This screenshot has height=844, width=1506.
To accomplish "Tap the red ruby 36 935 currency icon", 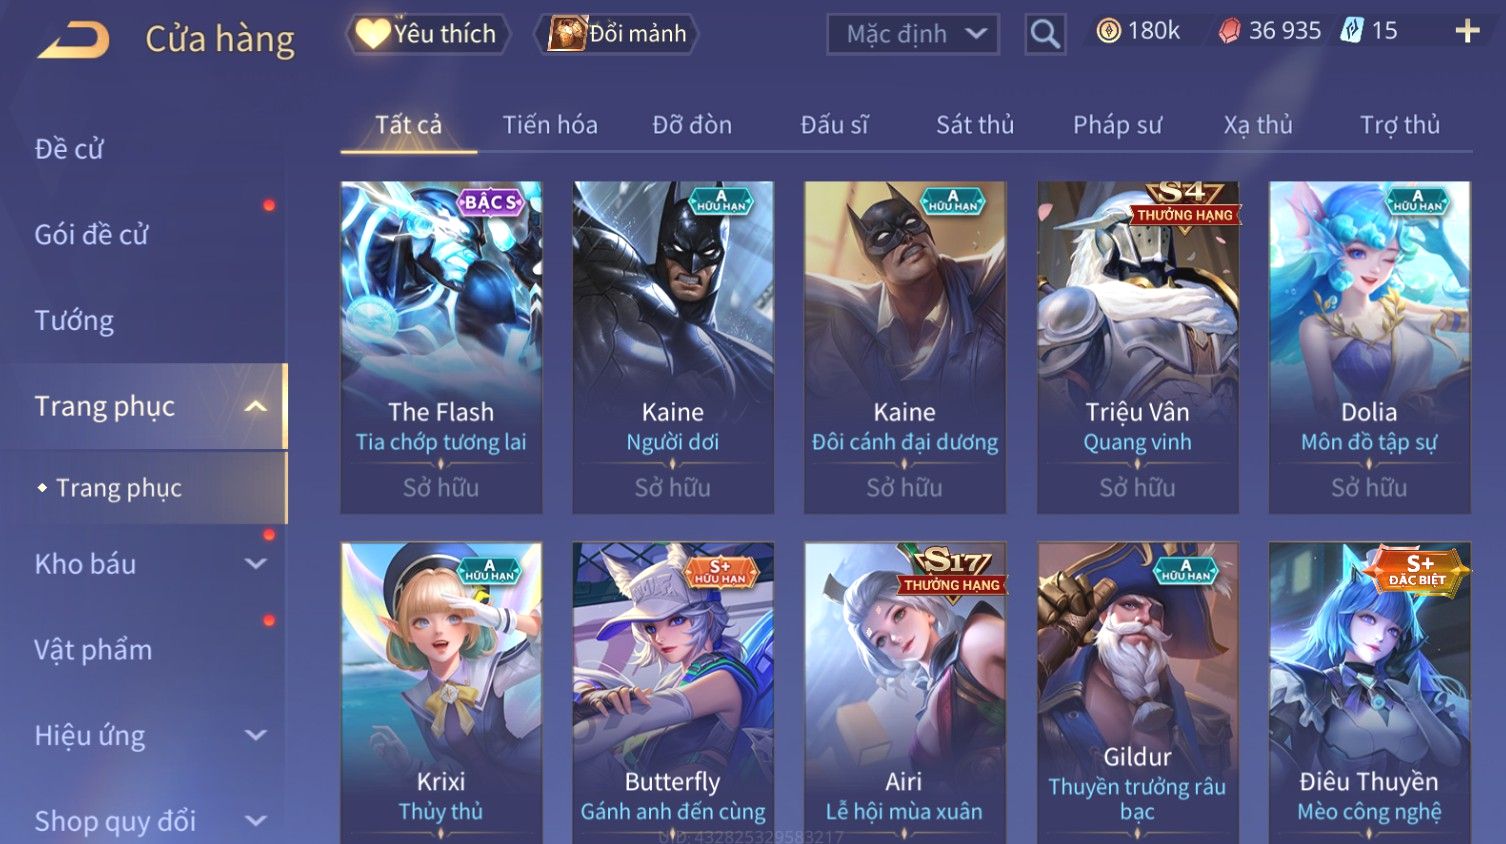I will (1229, 32).
